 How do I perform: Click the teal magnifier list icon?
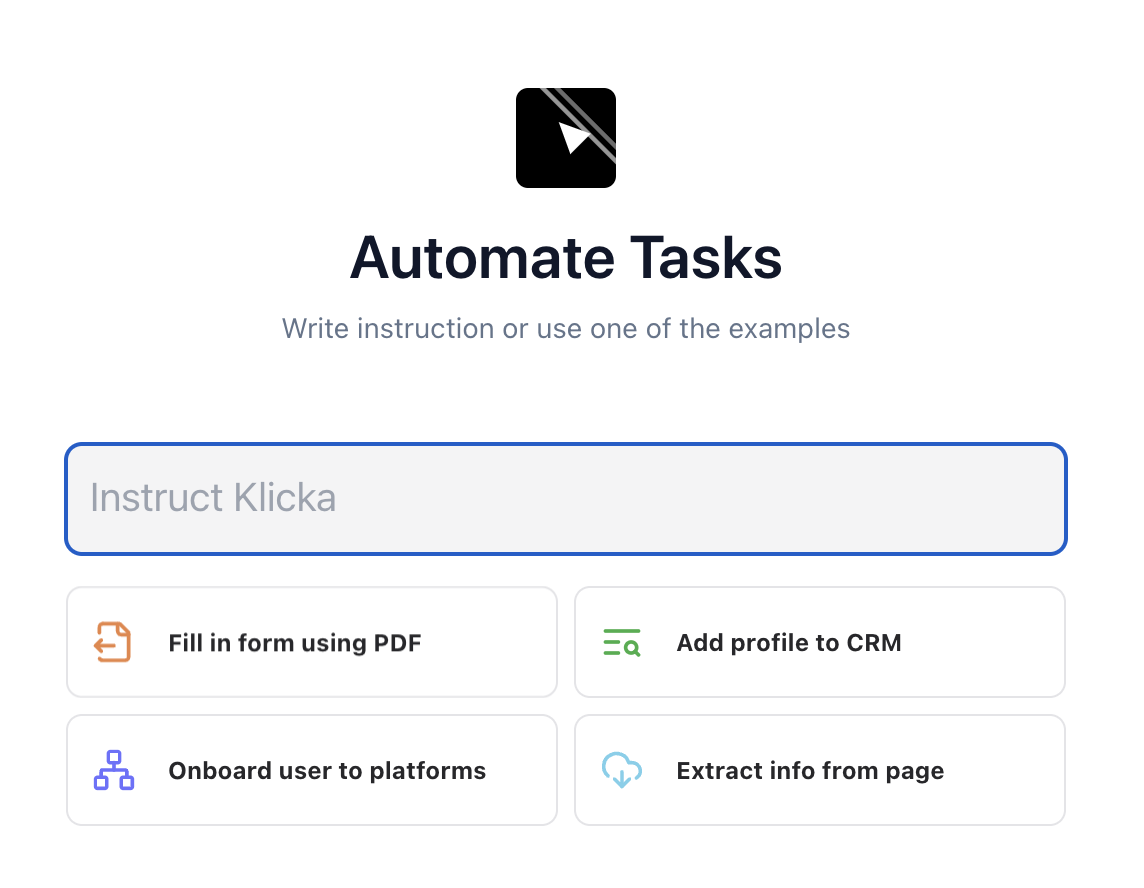point(622,642)
